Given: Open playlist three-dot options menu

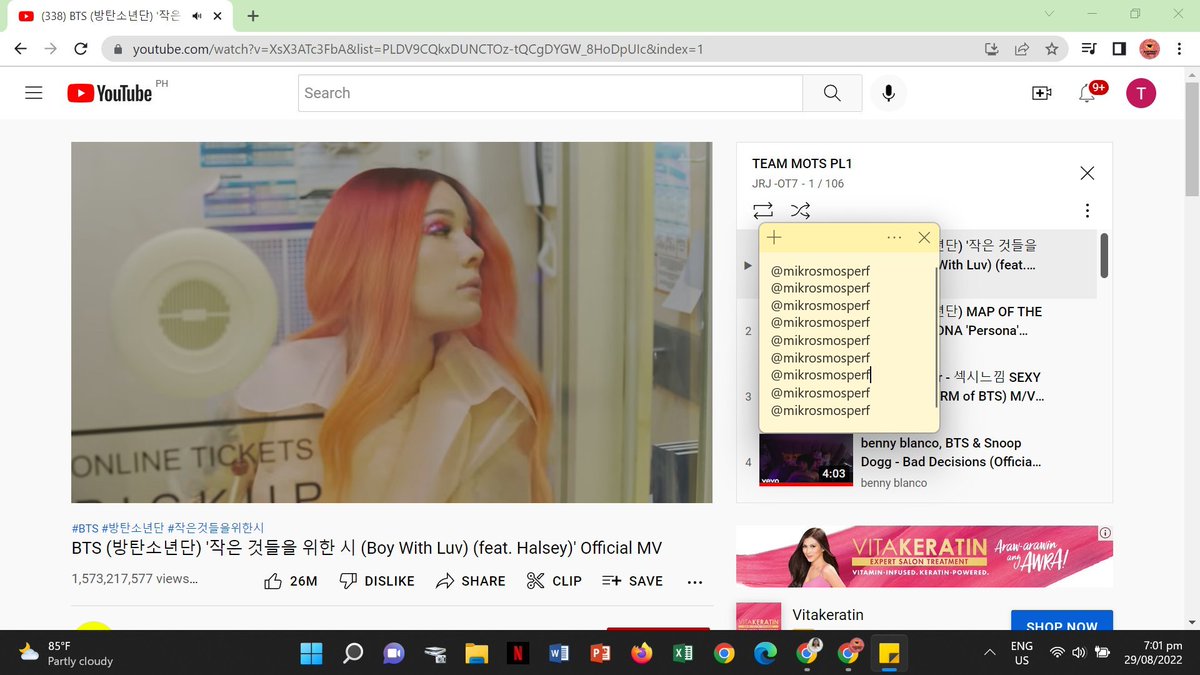Looking at the screenshot, I should tap(1087, 211).
